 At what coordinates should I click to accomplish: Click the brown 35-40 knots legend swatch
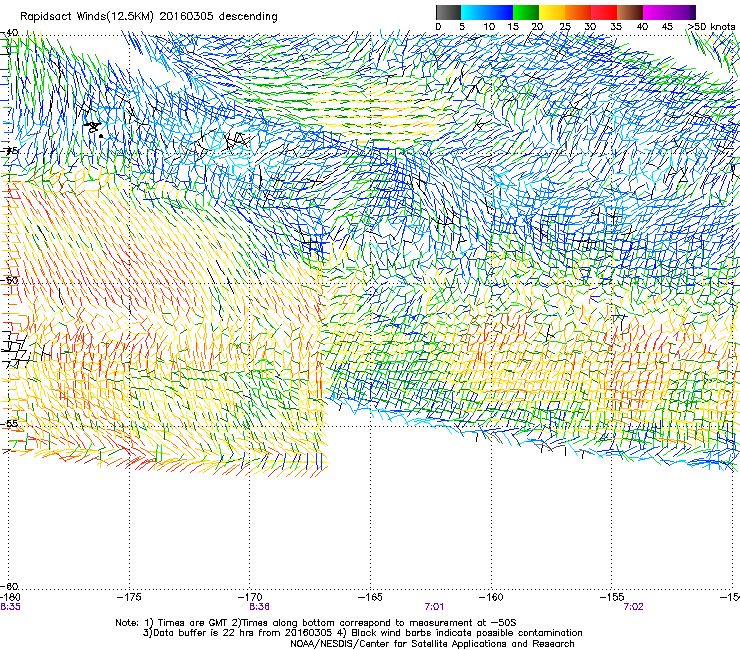point(630,12)
